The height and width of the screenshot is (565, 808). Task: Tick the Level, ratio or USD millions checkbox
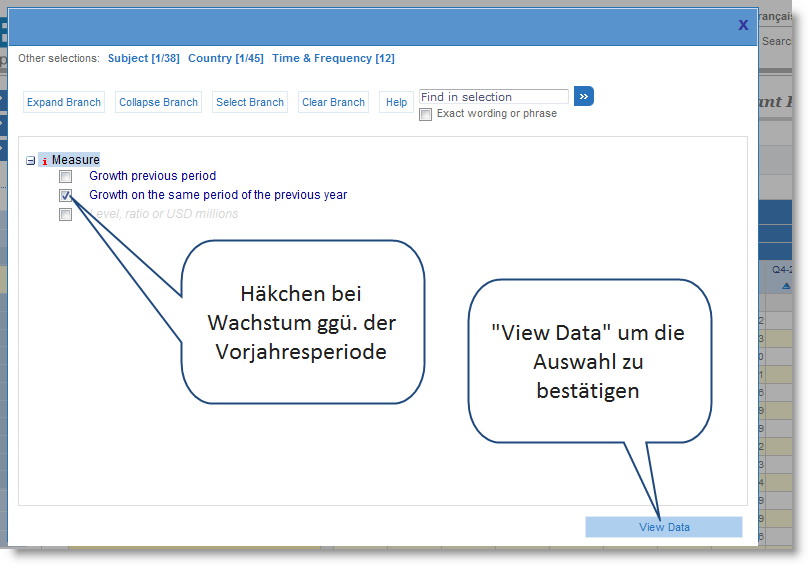66,214
